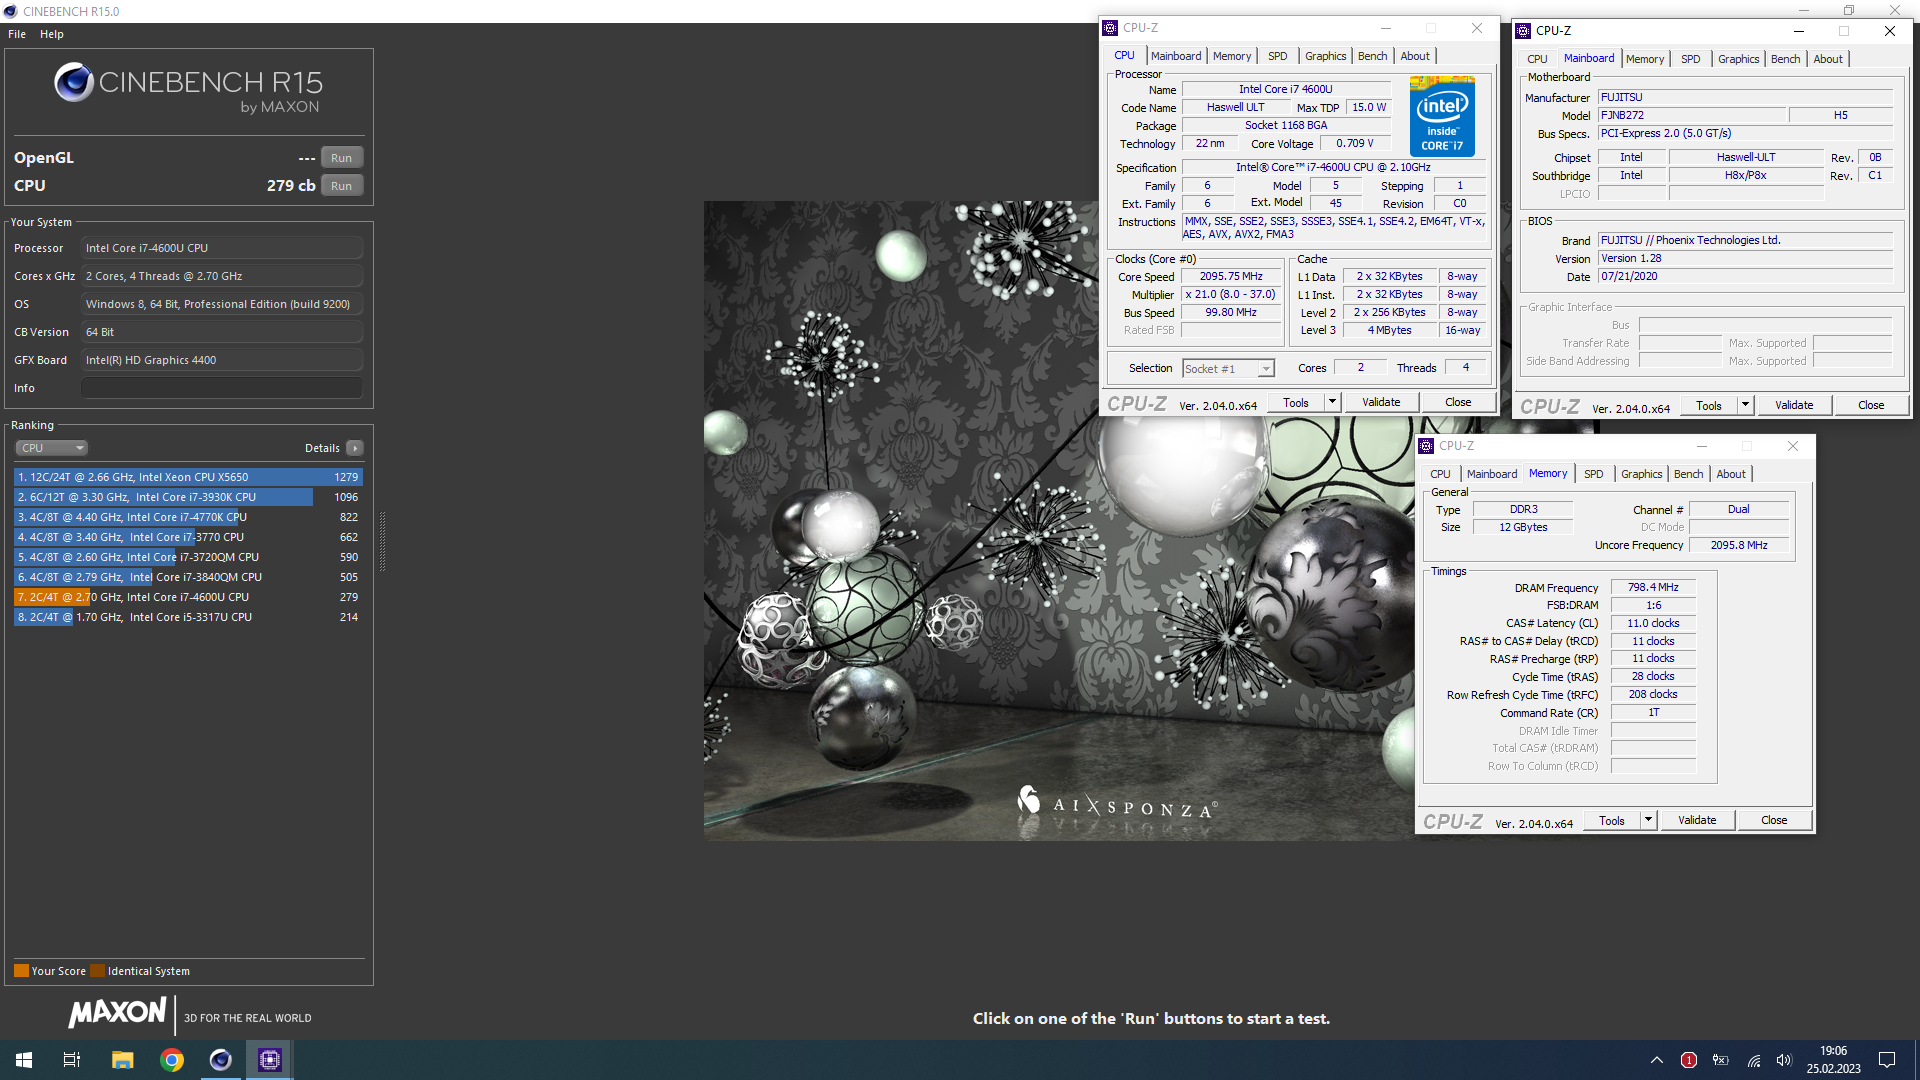
Task: Open the notification center icon
Action: [1887, 1060]
